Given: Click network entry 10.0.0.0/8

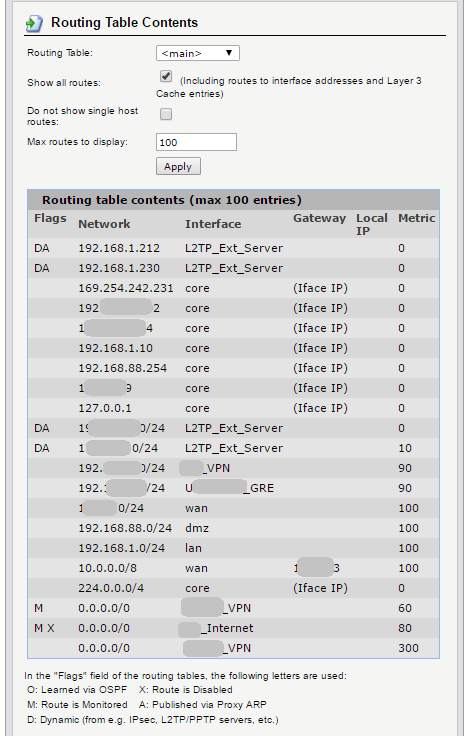Looking at the screenshot, I should coord(107,568).
